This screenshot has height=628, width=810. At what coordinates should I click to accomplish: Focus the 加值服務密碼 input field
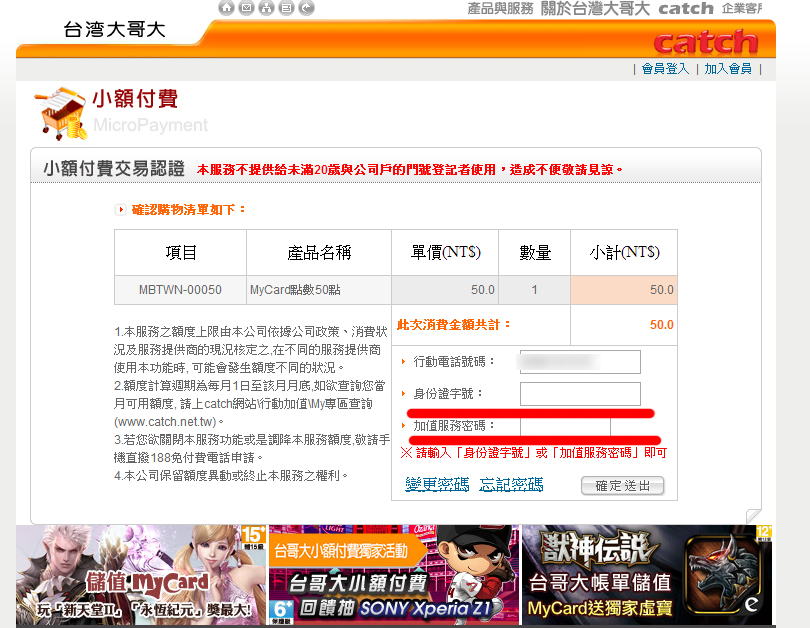click(x=566, y=426)
